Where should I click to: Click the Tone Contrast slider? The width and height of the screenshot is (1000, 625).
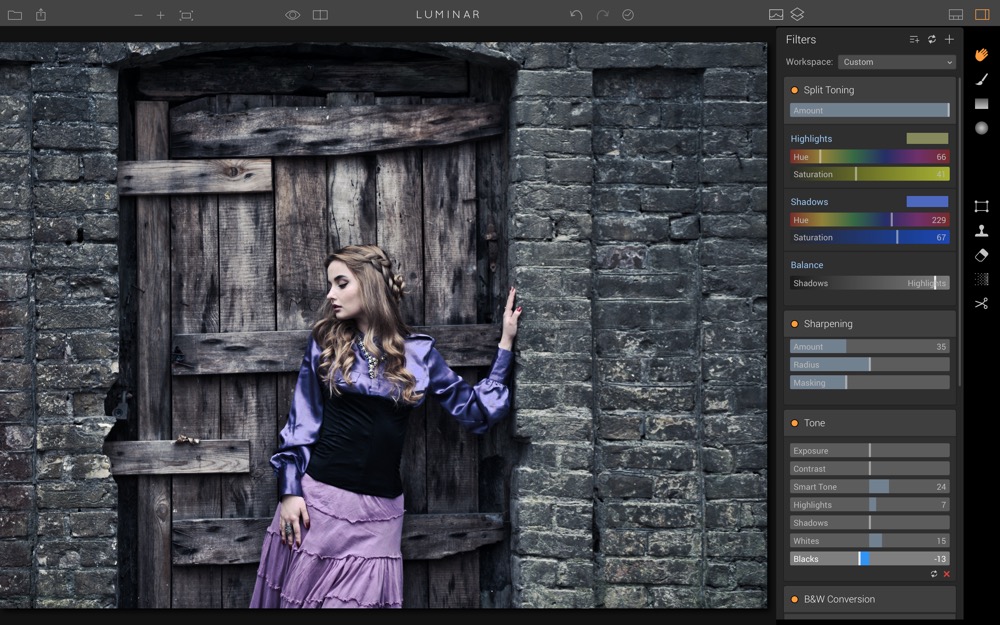click(x=870, y=469)
